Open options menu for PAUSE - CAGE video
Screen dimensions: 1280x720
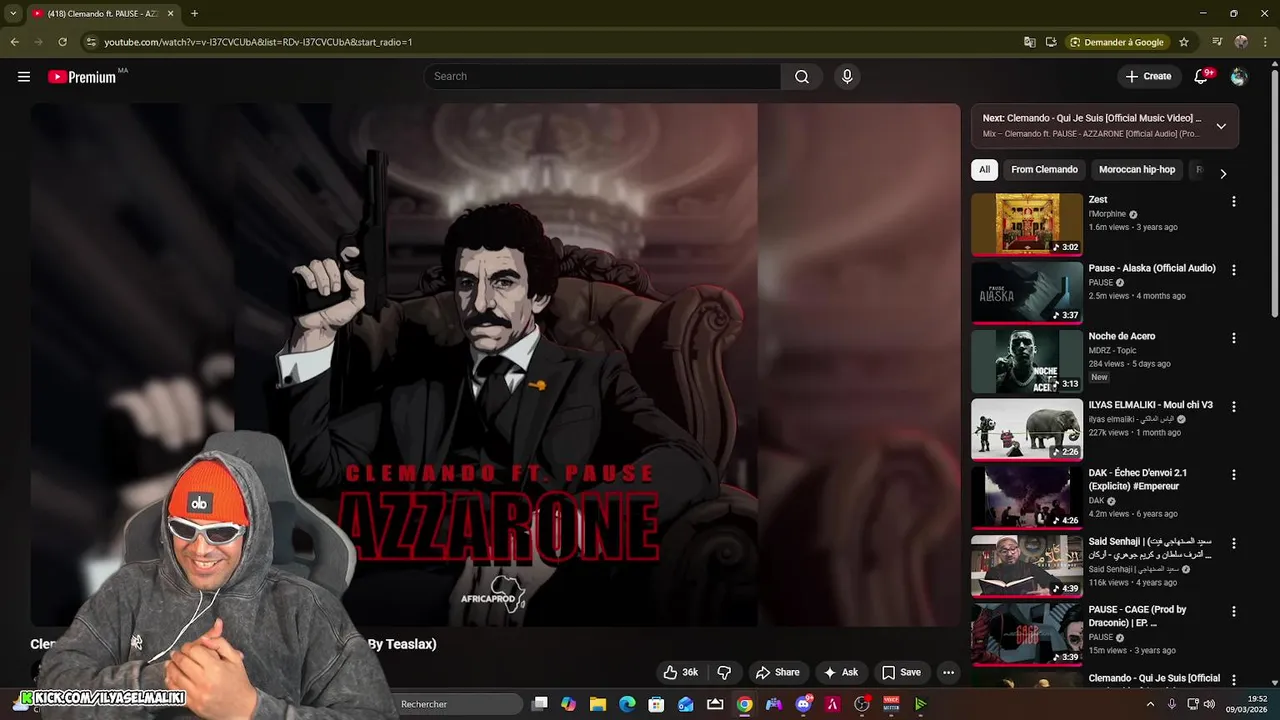[x=1233, y=611]
